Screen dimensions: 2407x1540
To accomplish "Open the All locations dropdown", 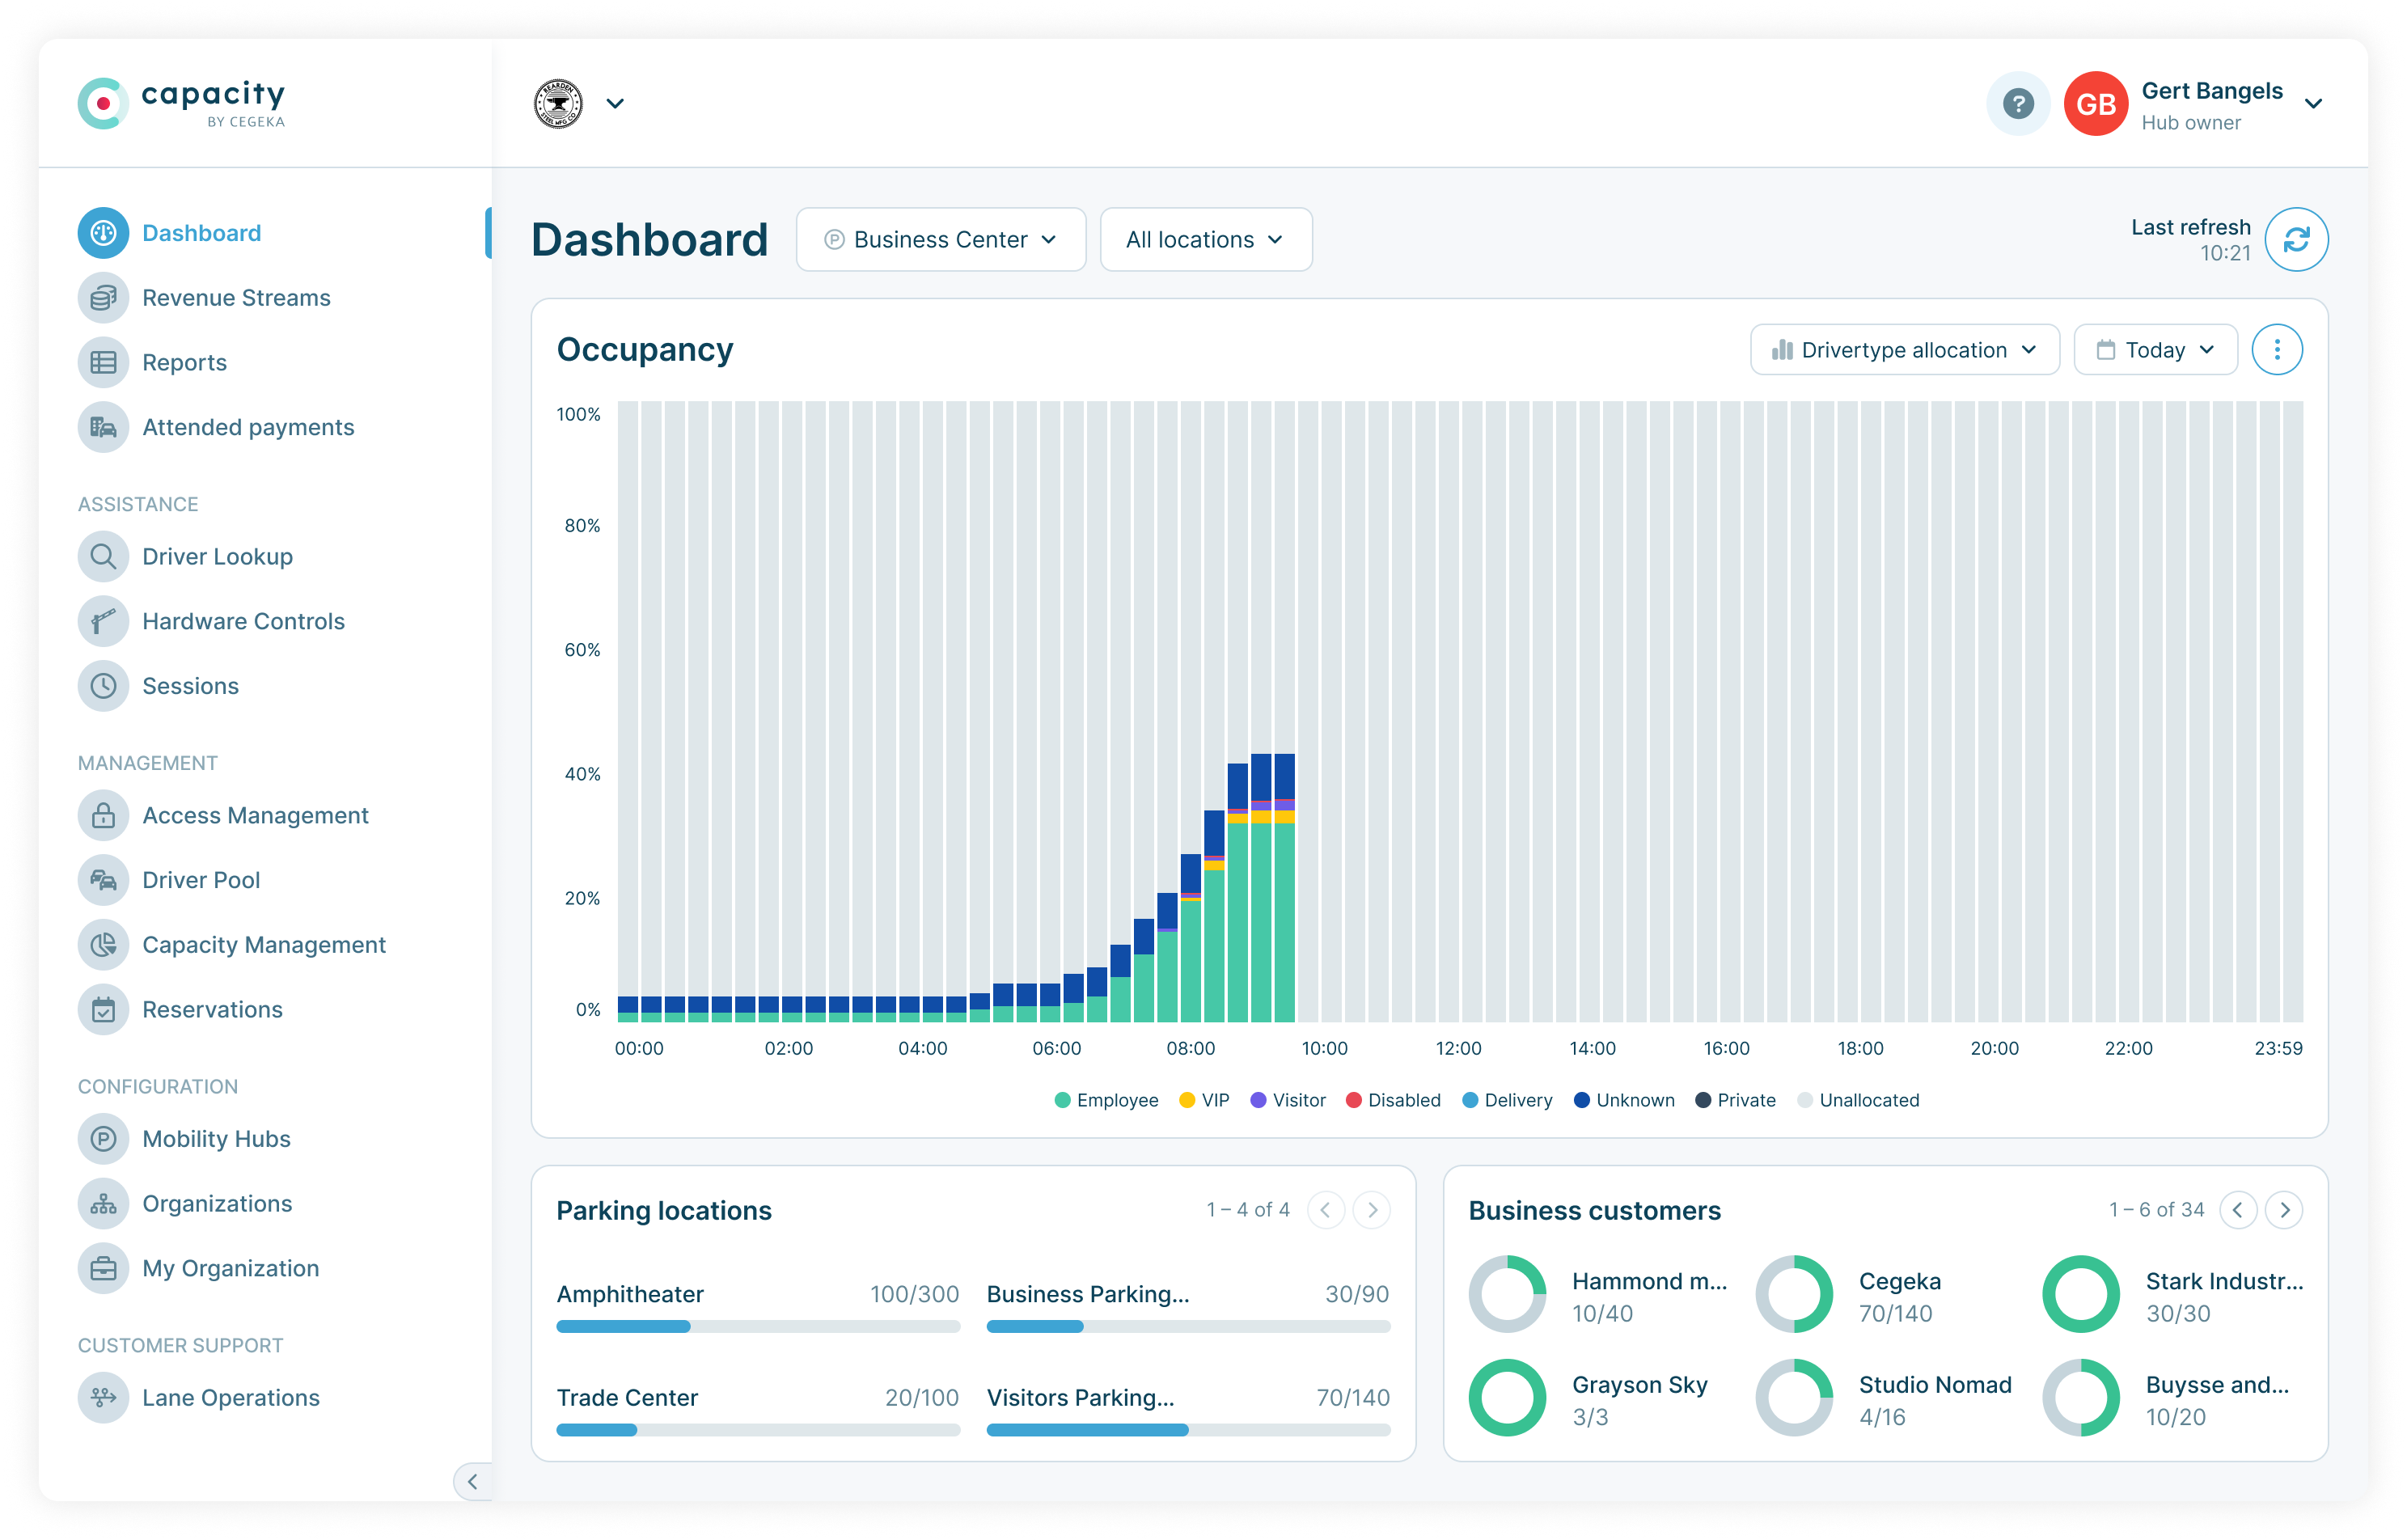I will [1205, 240].
